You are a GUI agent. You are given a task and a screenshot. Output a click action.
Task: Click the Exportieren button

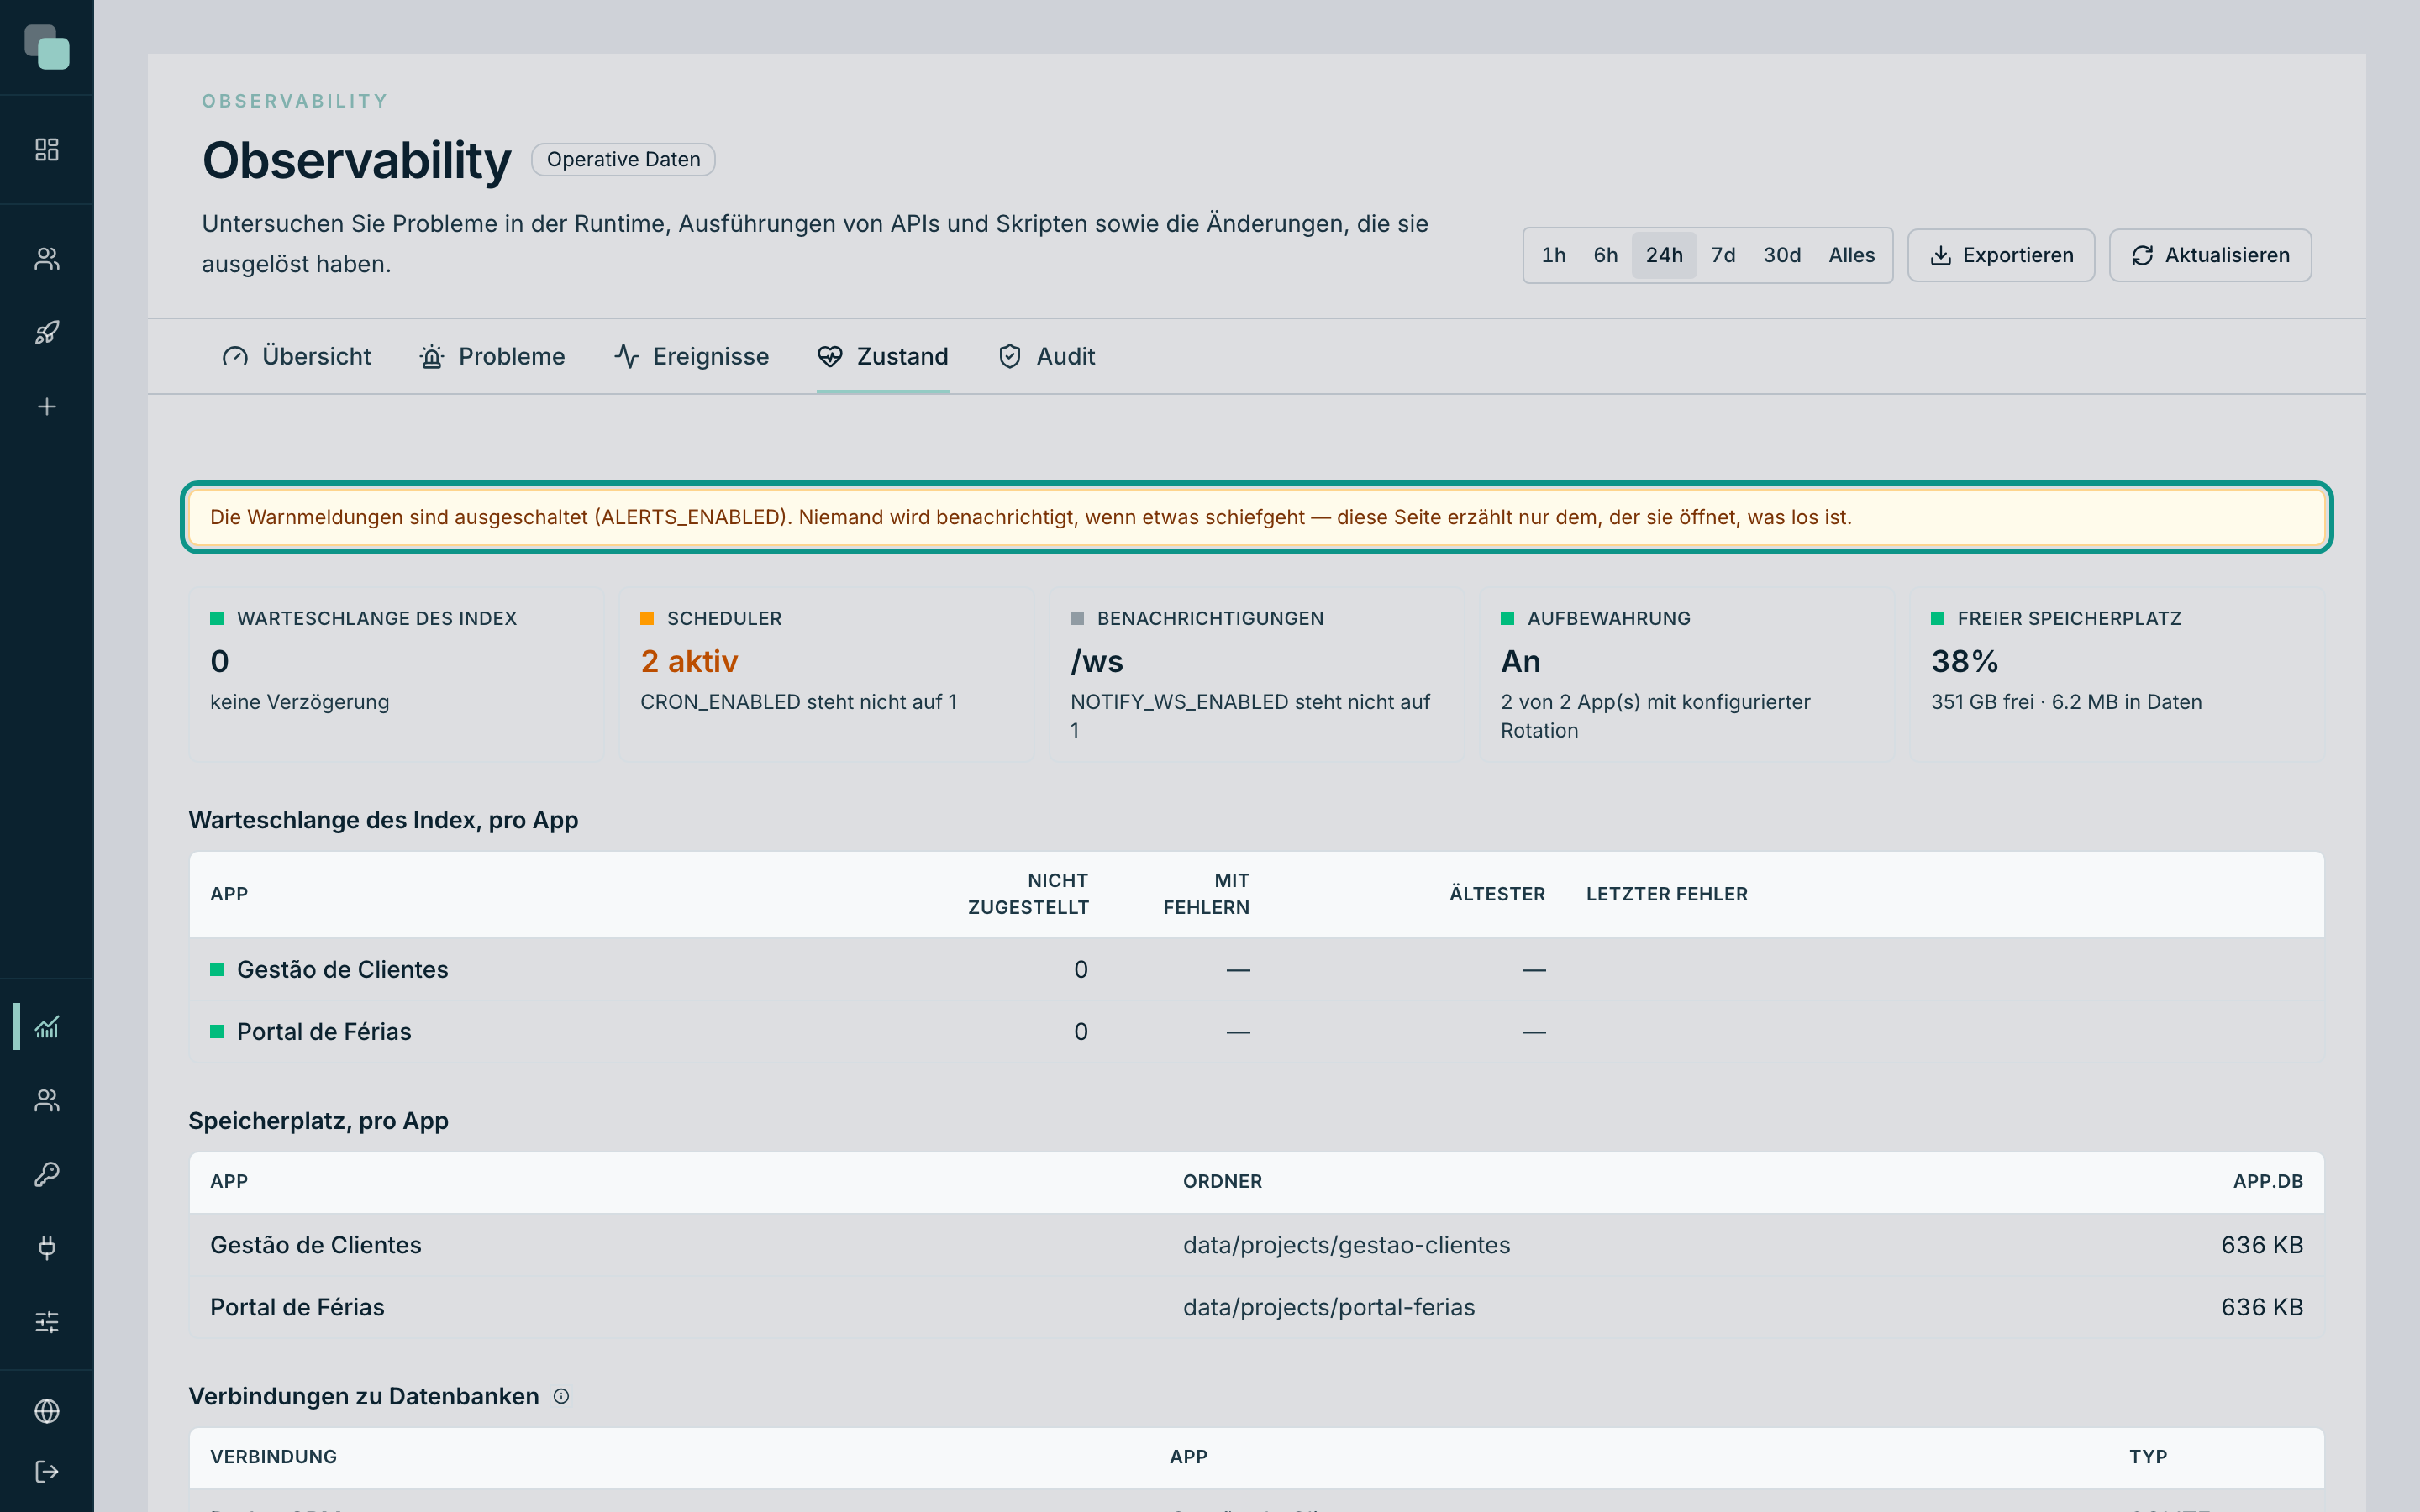click(2000, 255)
